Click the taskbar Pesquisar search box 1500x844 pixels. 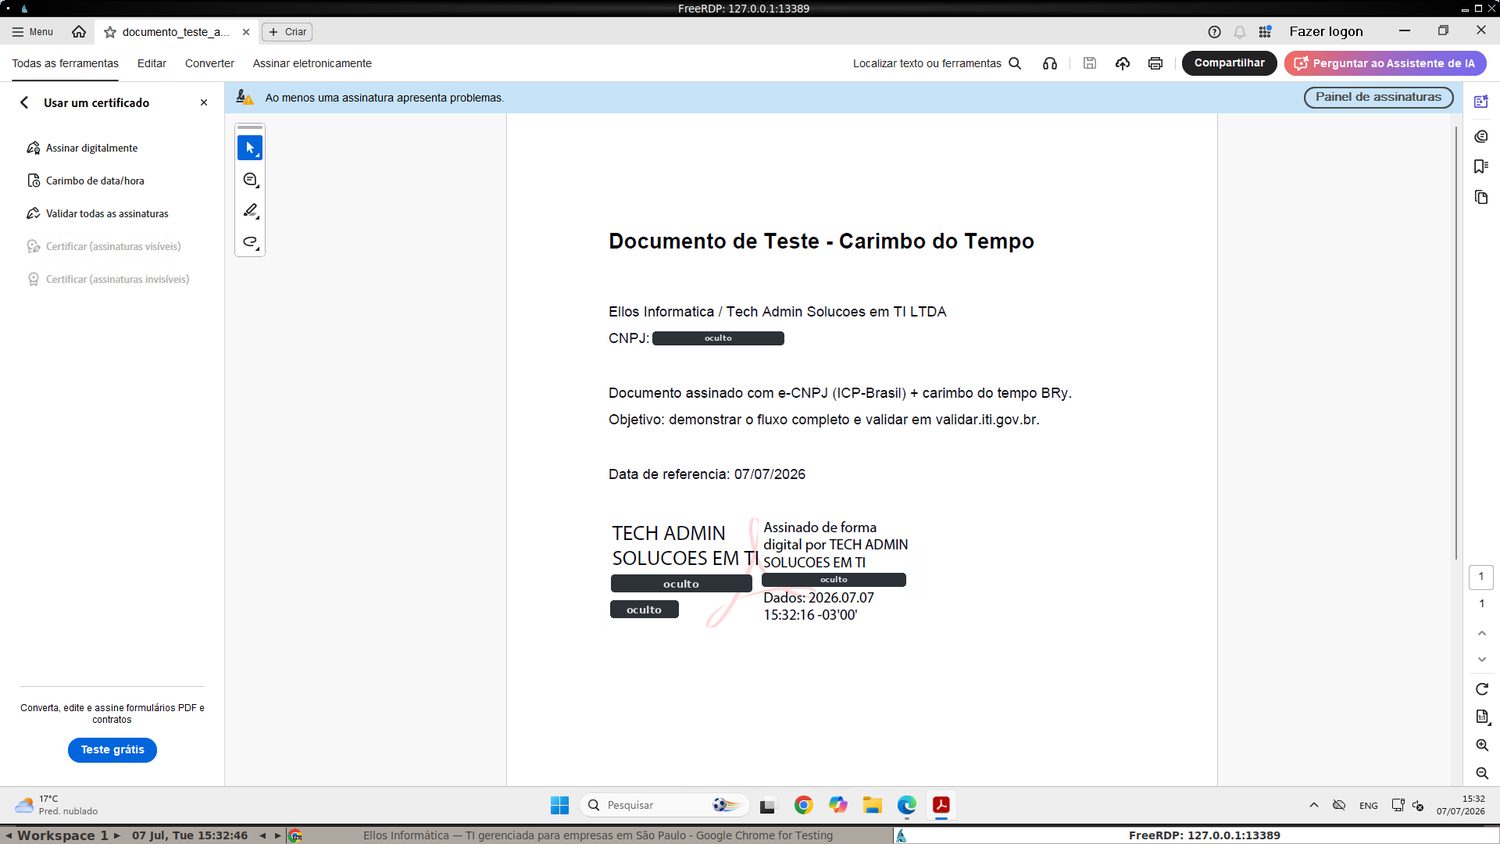663,805
